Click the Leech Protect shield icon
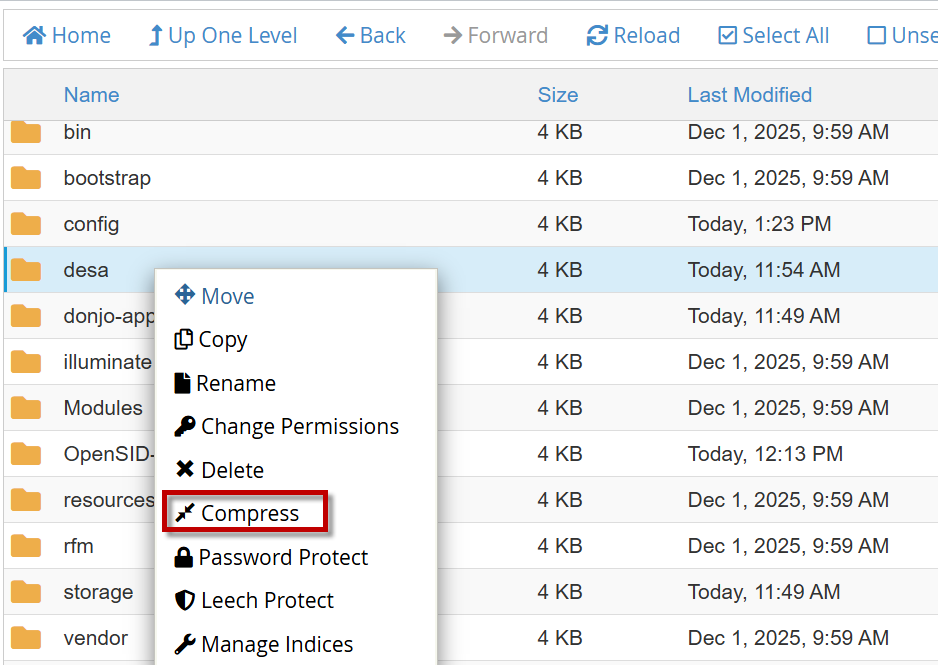The width and height of the screenshot is (938, 665). pos(184,600)
